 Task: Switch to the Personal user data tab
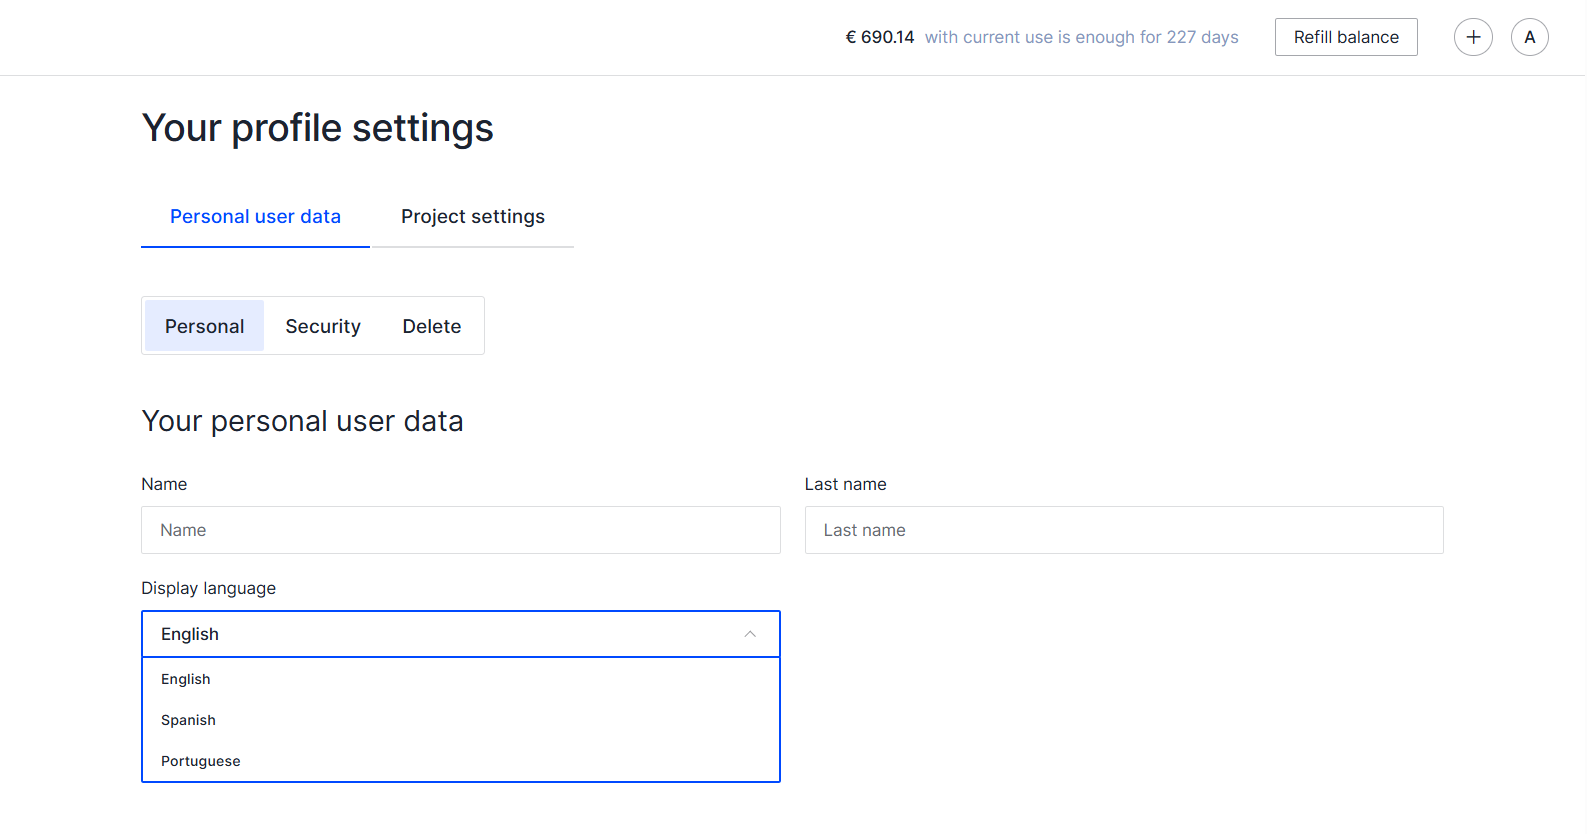255,217
